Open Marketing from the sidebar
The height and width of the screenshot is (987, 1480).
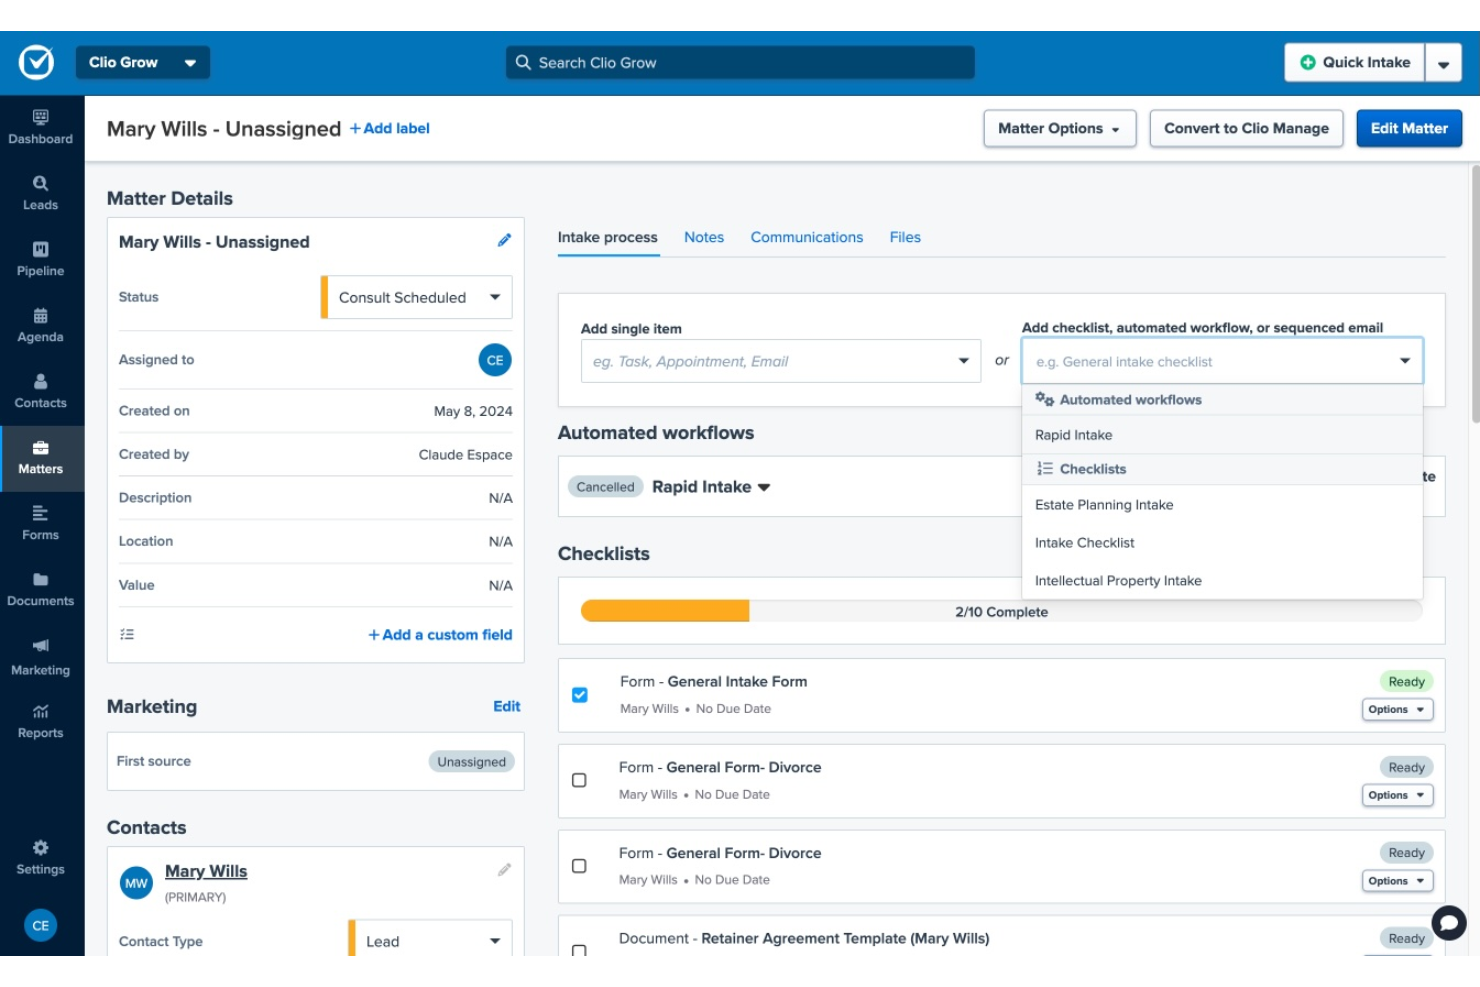pyautogui.click(x=40, y=656)
